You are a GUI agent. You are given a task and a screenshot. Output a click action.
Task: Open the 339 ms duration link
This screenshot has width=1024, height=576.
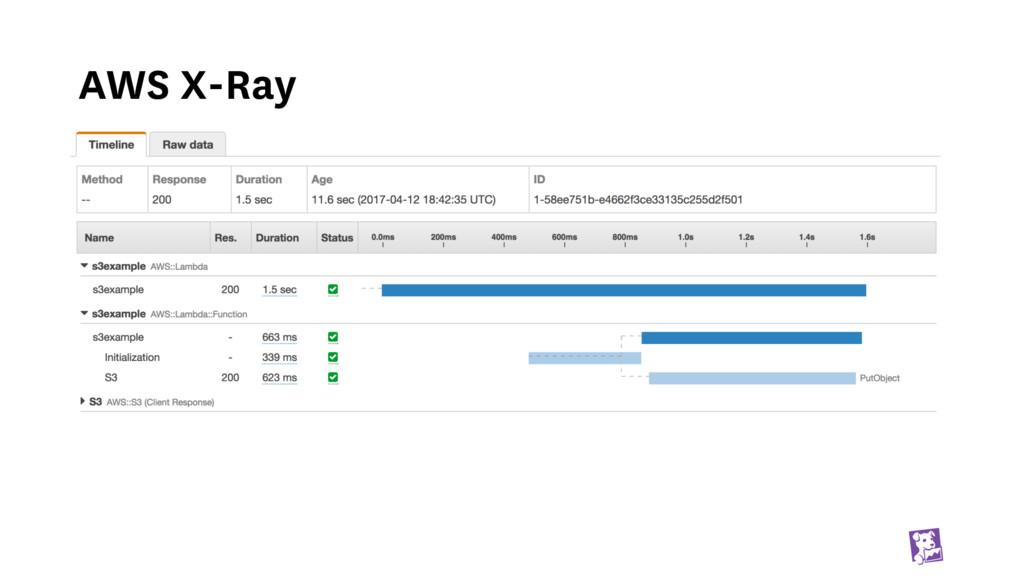[280, 357]
